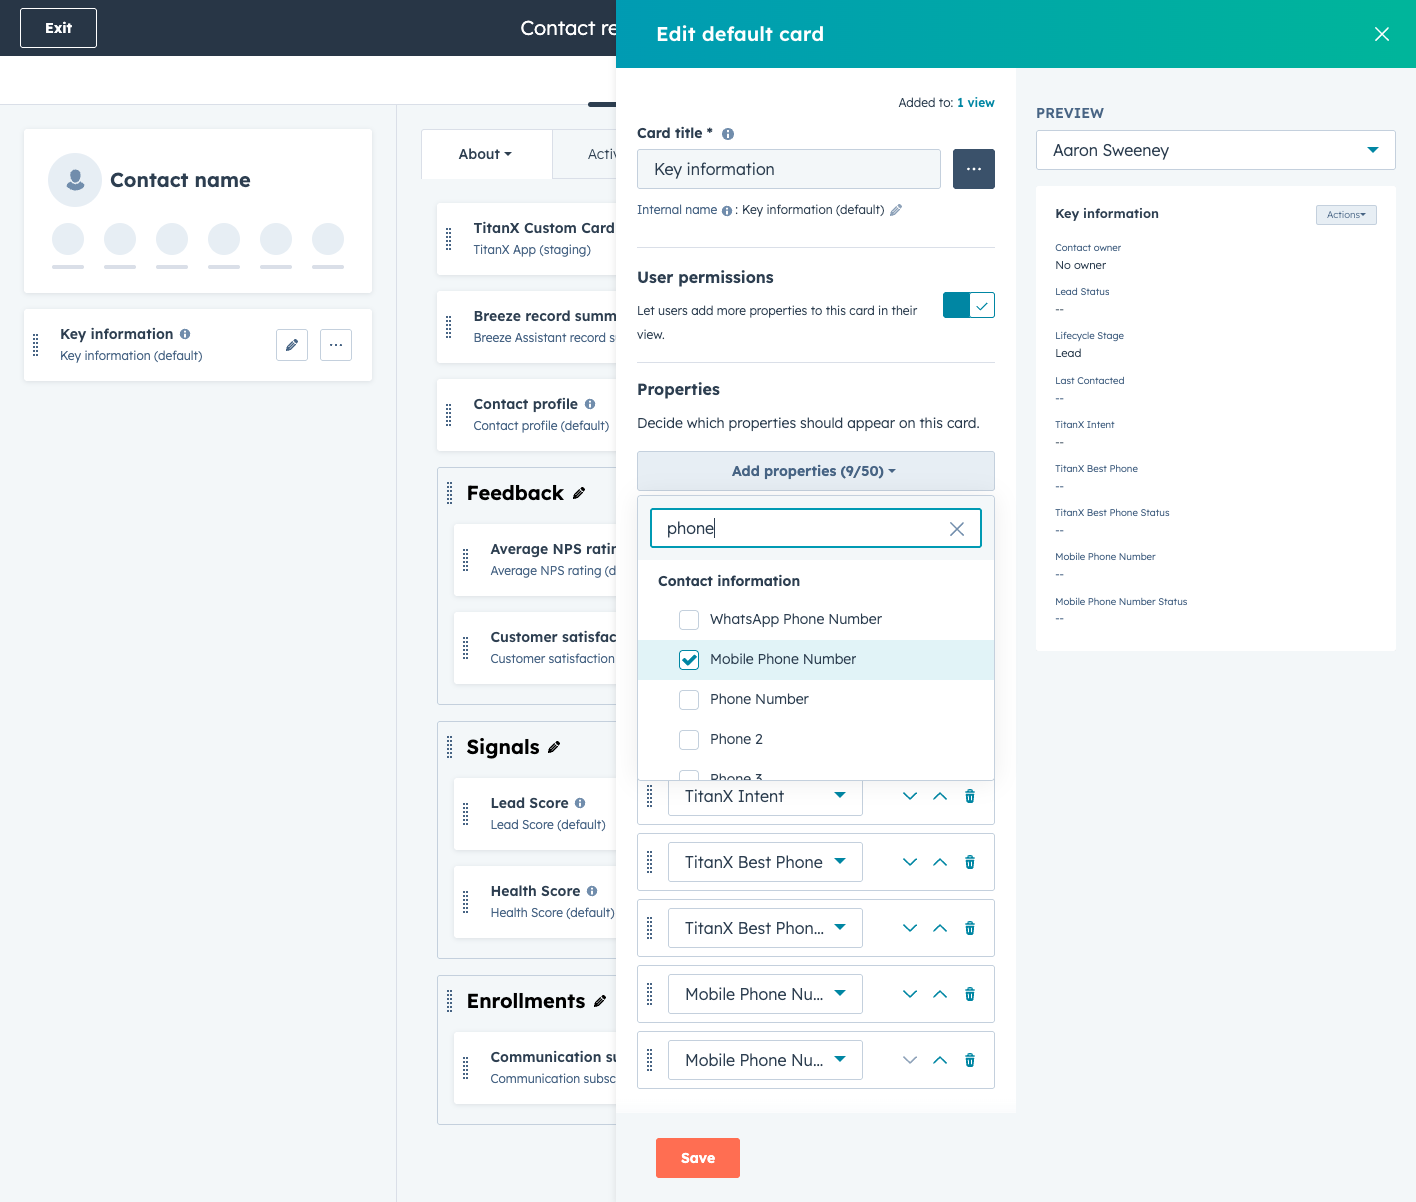Open the 1 view link

(x=976, y=103)
